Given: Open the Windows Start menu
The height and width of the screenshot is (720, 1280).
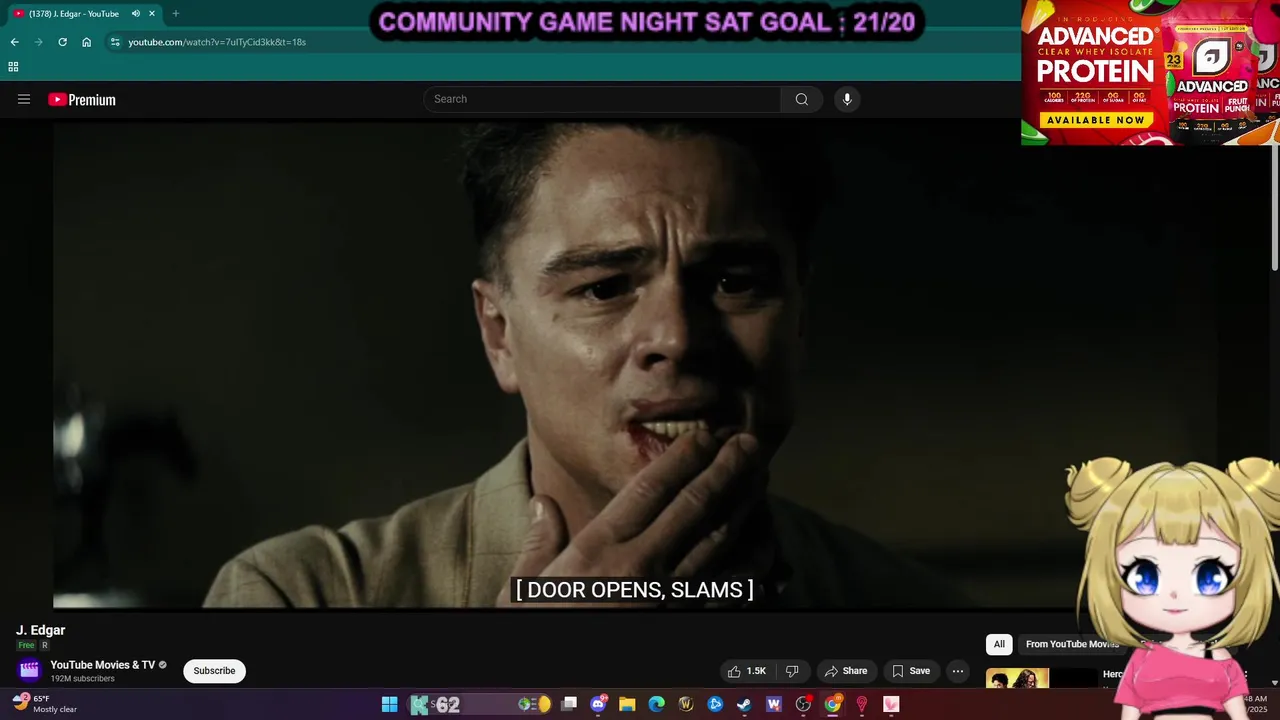Looking at the screenshot, I should (x=389, y=705).
